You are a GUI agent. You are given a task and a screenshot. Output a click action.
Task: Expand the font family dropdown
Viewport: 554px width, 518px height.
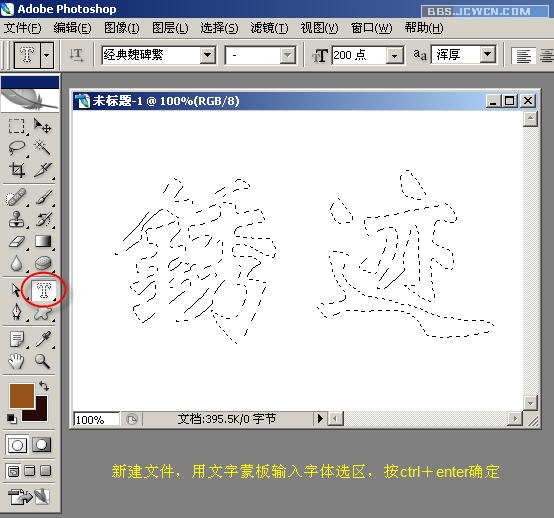[207, 55]
